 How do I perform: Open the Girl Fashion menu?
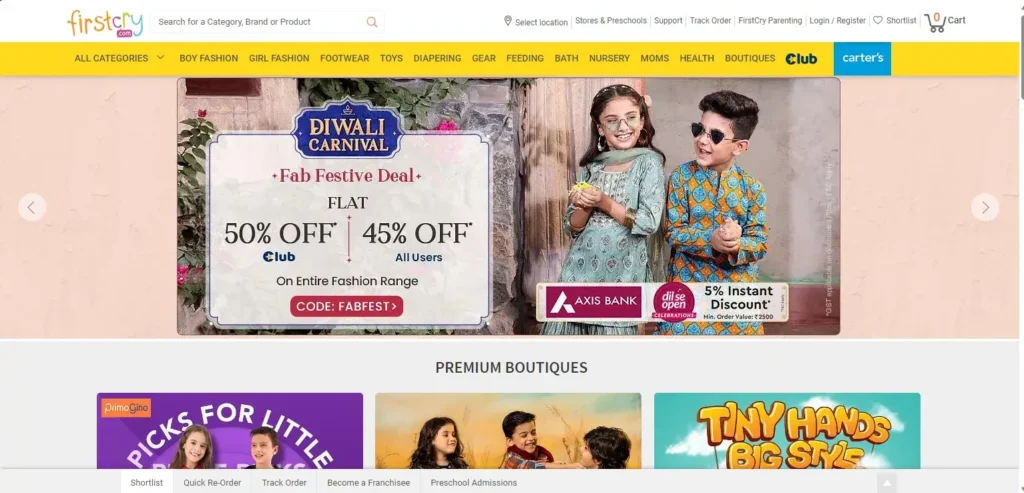tap(279, 58)
